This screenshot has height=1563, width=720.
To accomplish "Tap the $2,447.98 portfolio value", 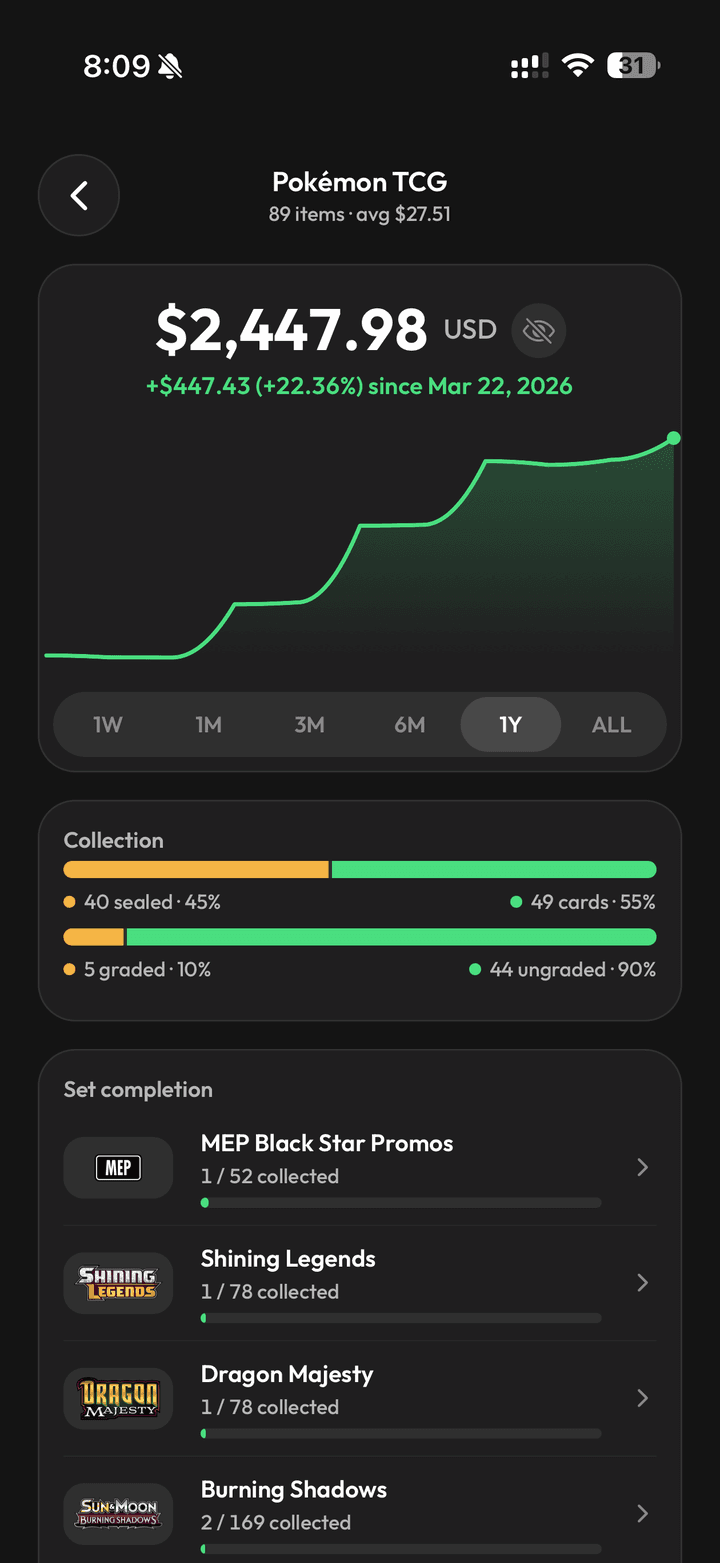I will pyautogui.click(x=291, y=331).
